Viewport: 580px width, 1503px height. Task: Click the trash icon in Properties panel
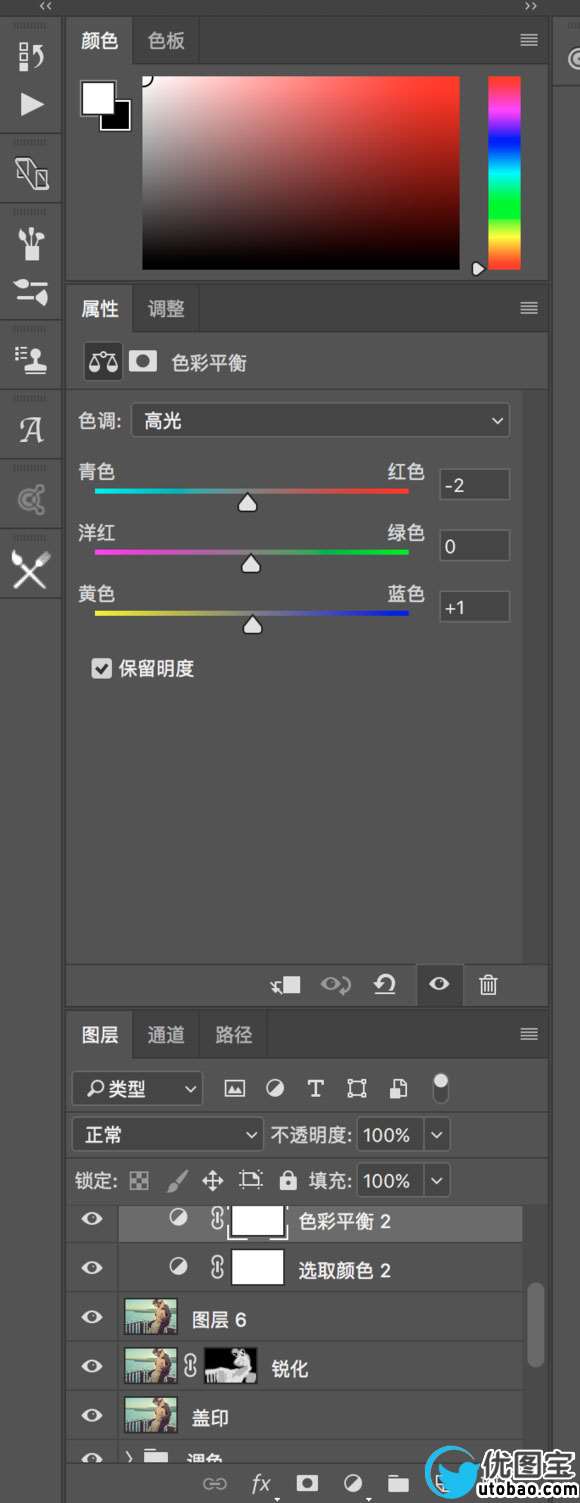point(488,985)
